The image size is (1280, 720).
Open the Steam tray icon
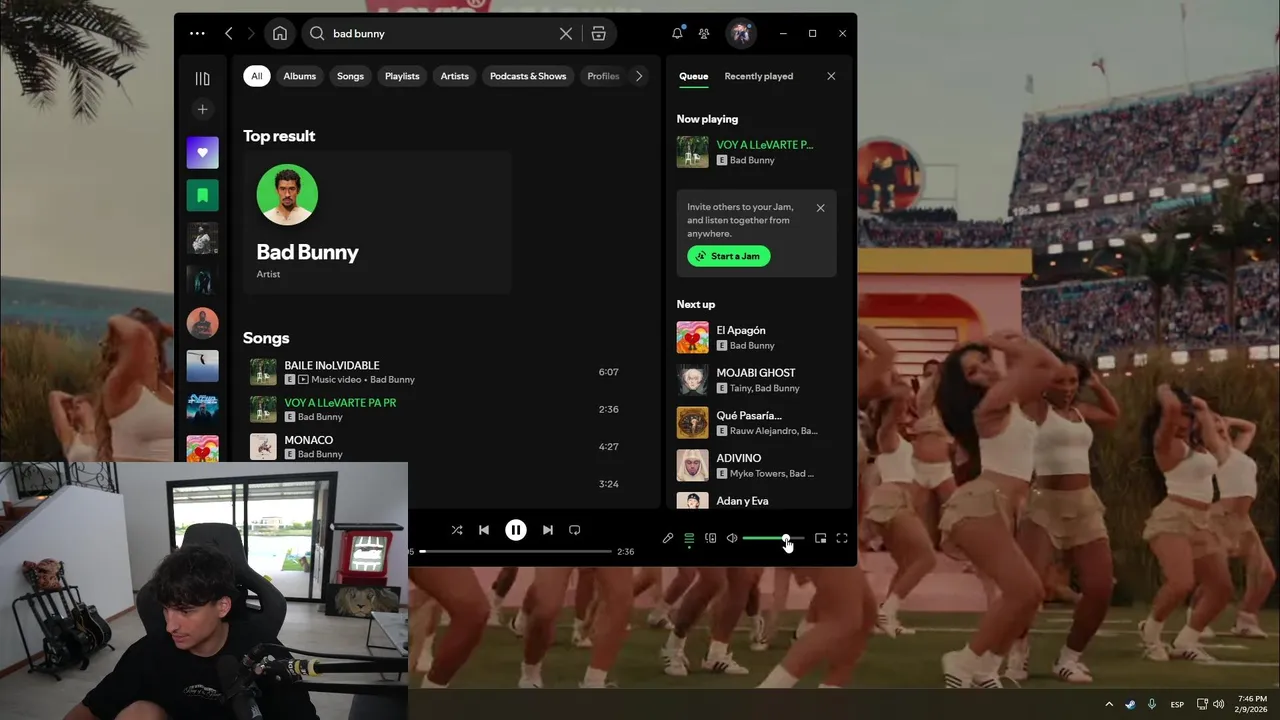click(1130, 704)
